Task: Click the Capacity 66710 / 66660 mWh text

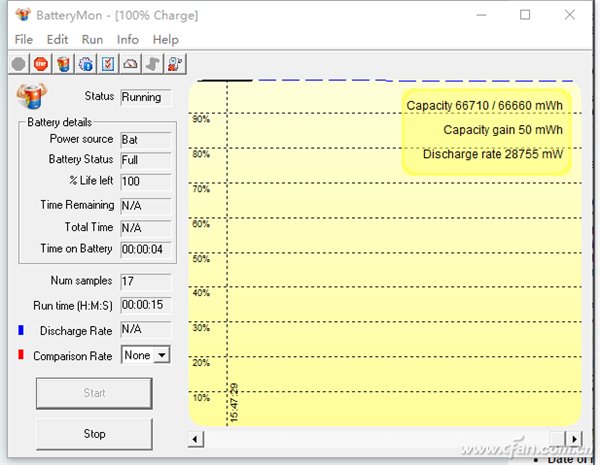Action: pyautogui.click(x=484, y=106)
